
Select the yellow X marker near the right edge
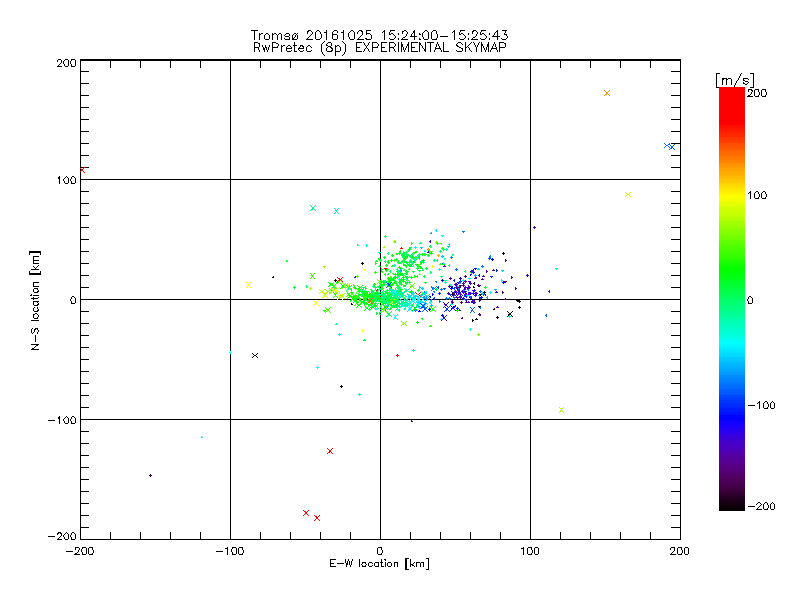(x=628, y=194)
